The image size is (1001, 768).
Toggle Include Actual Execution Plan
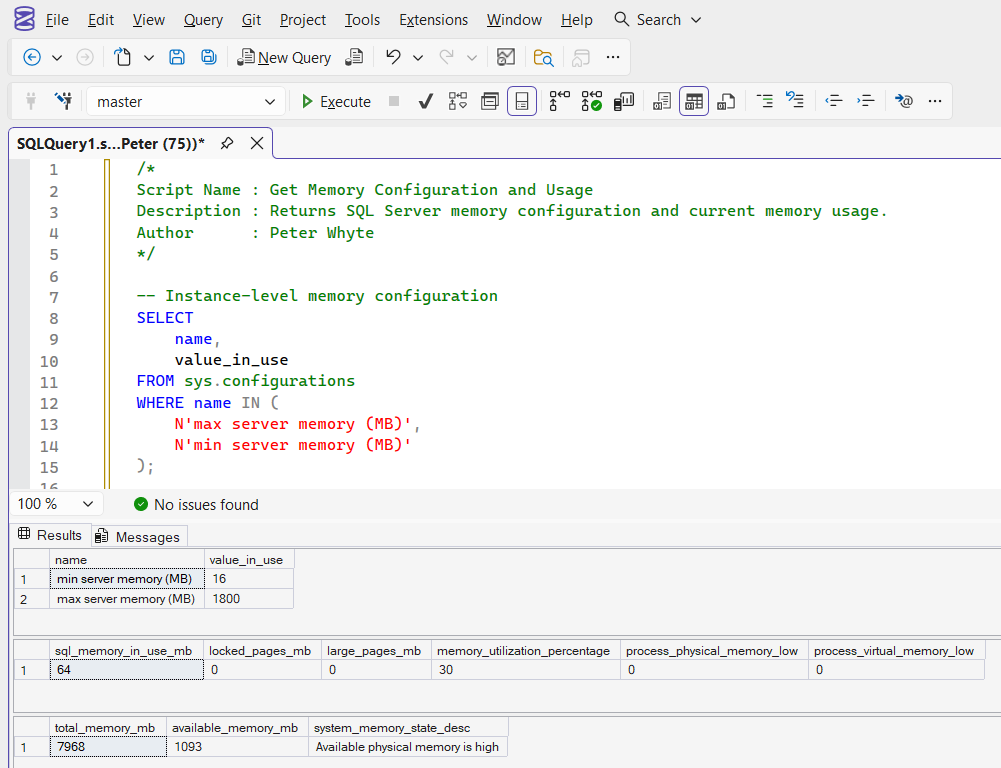point(559,101)
